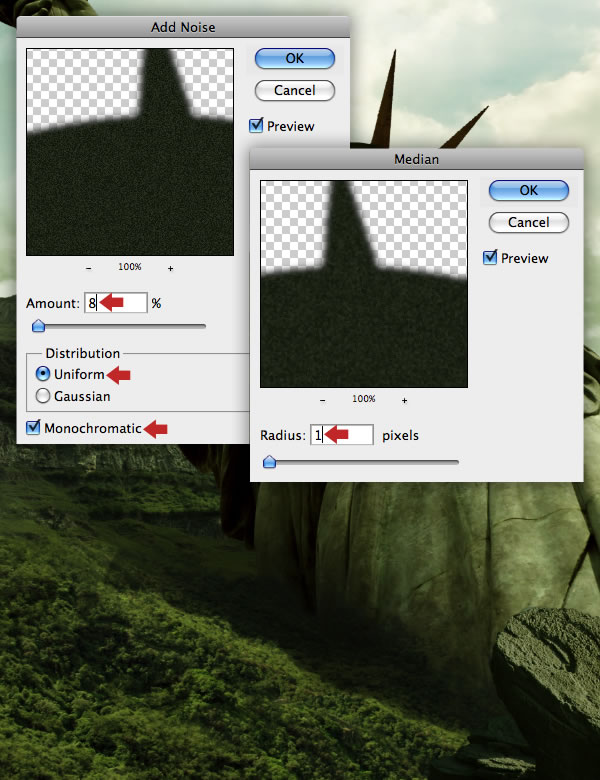Click the Add Noise preview thumbnail
600x780 pixels.
[x=130, y=152]
